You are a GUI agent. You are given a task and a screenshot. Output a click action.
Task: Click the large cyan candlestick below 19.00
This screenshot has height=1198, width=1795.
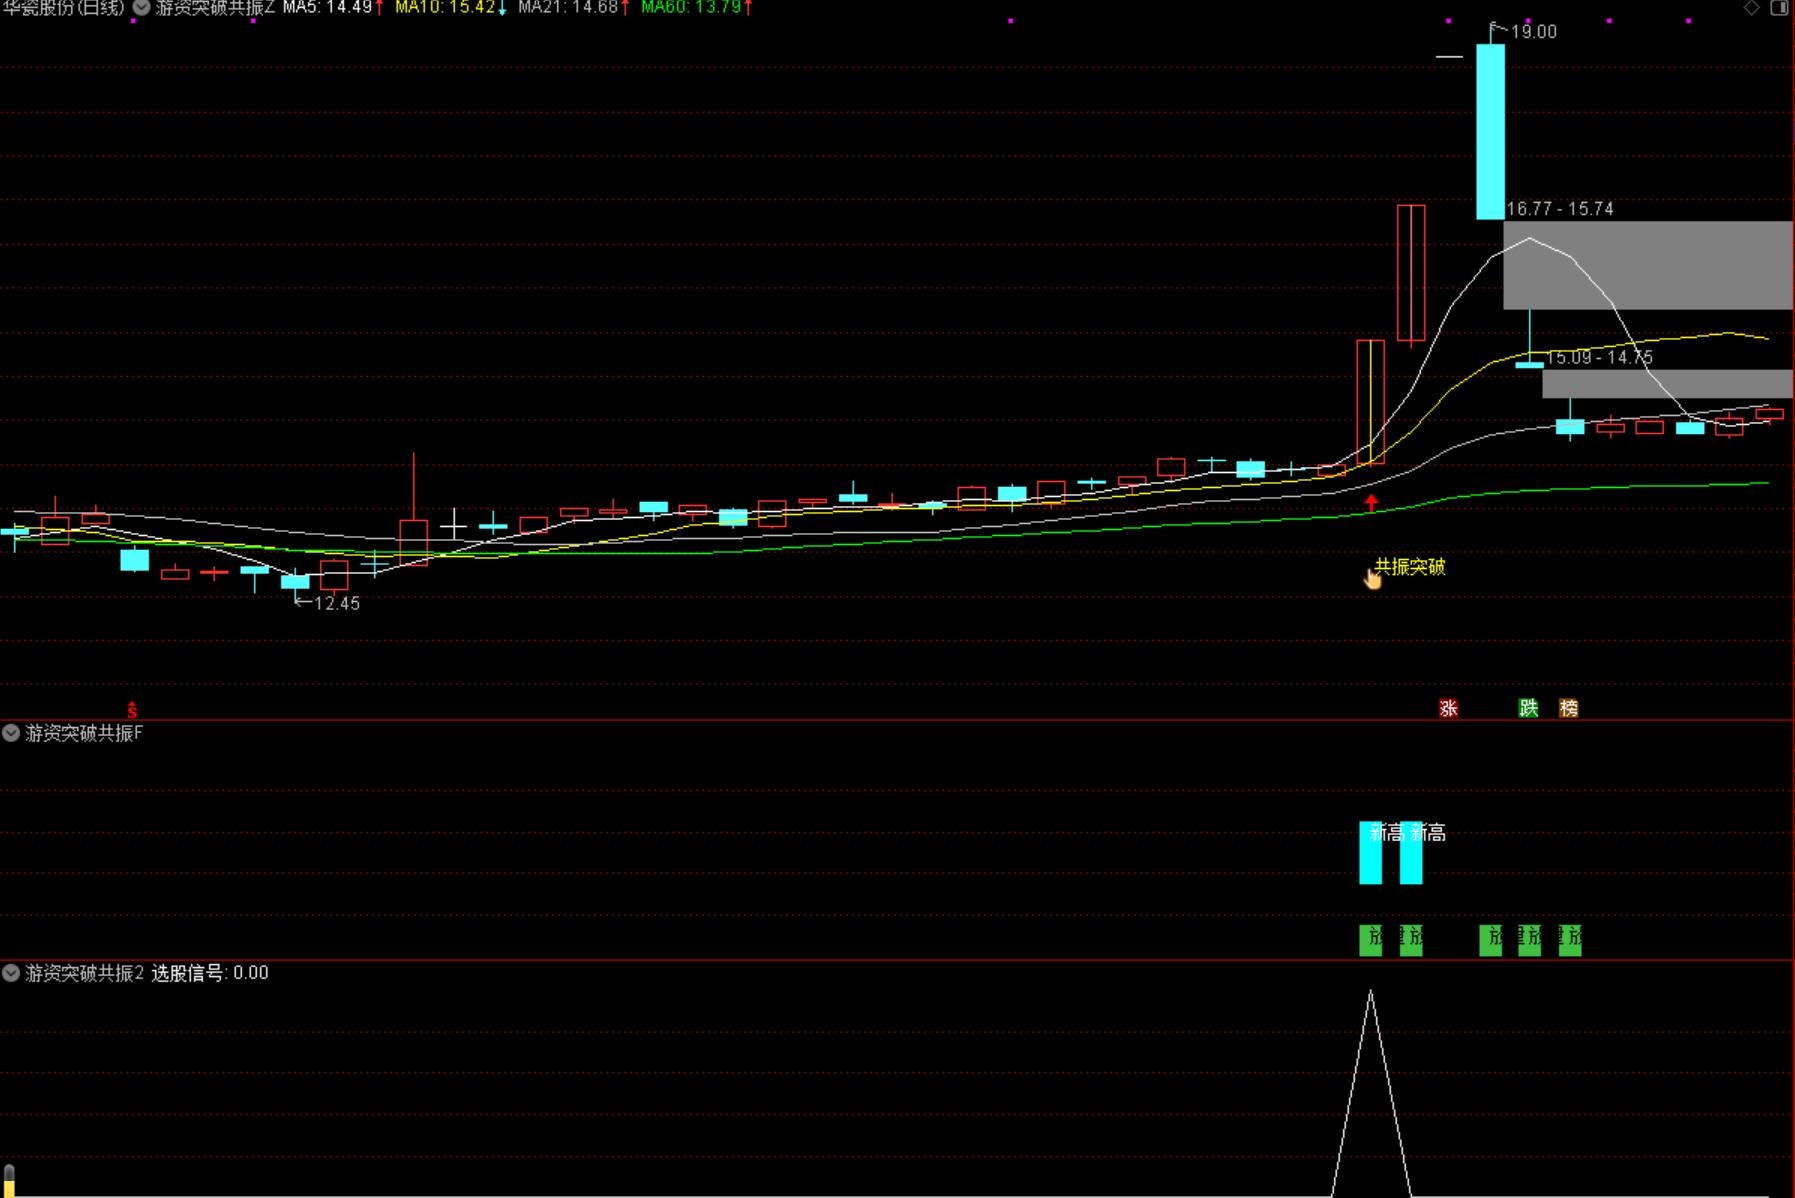coord(1490,131)
